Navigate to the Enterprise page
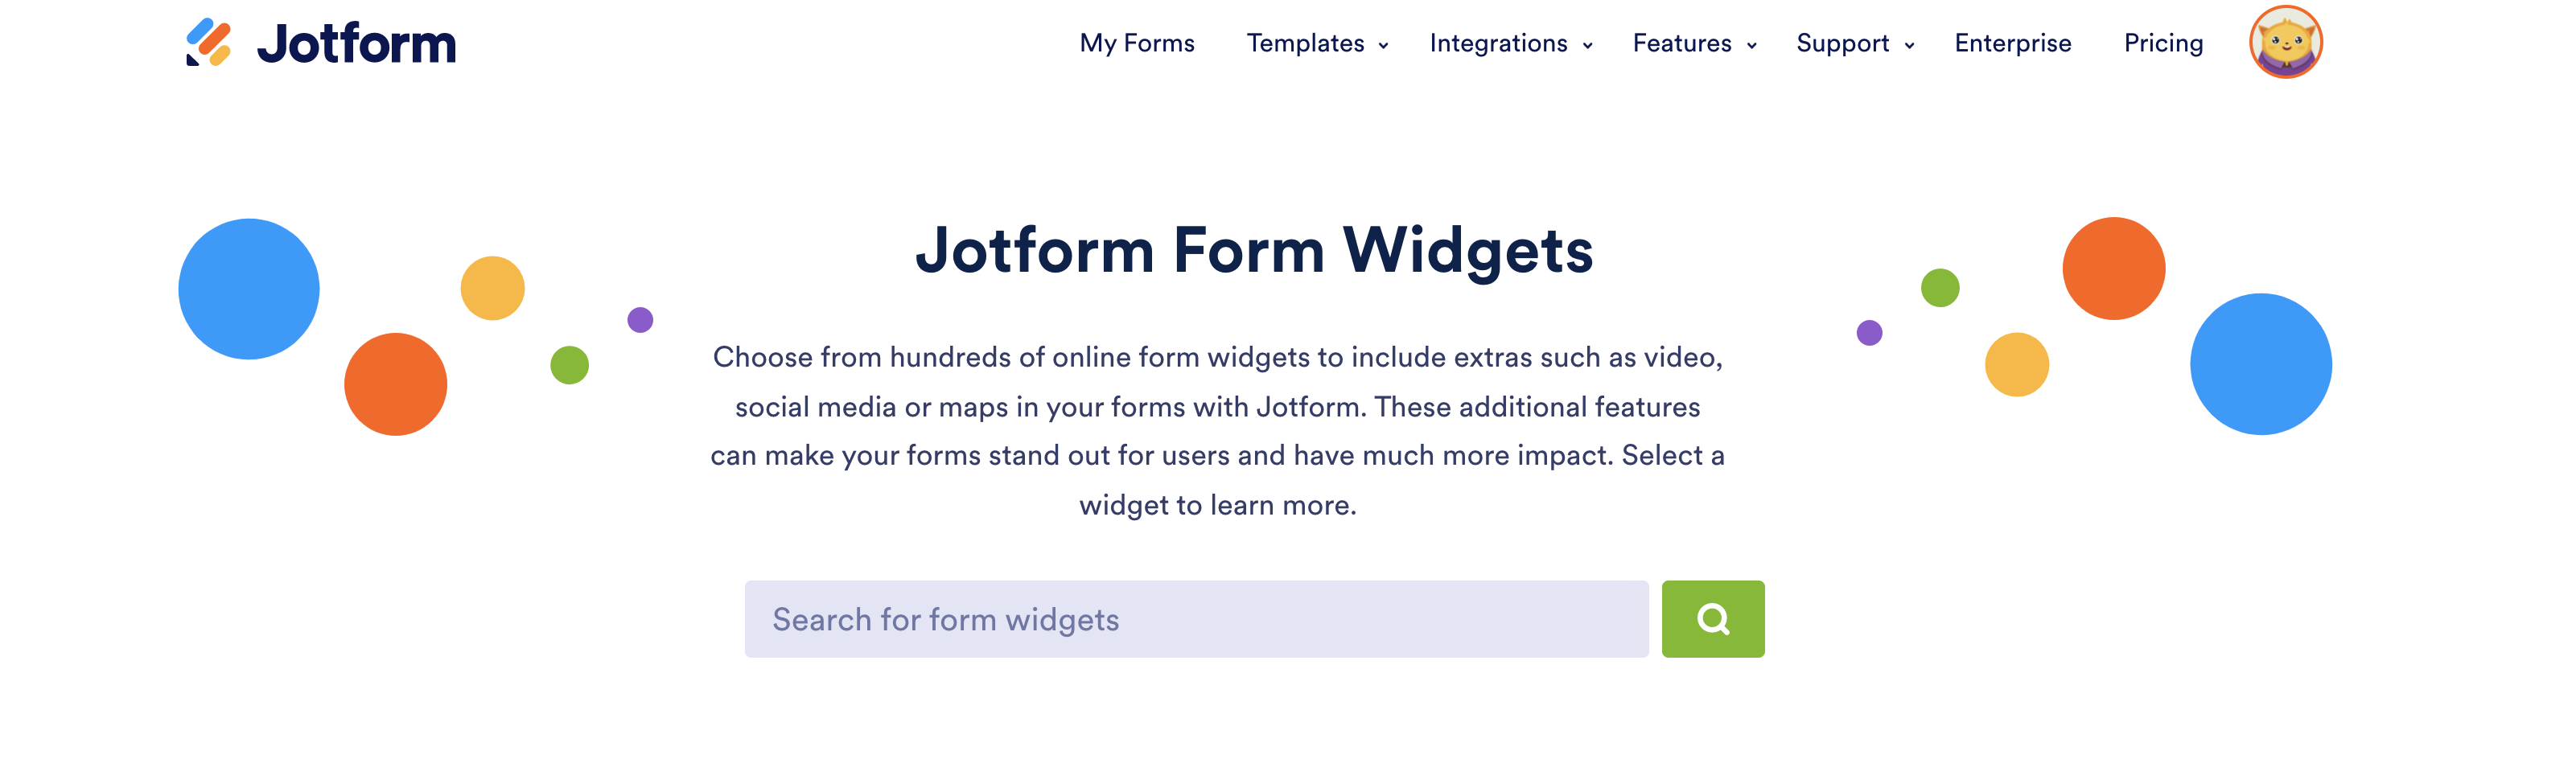2576x759 pixels. [2013, 44]
